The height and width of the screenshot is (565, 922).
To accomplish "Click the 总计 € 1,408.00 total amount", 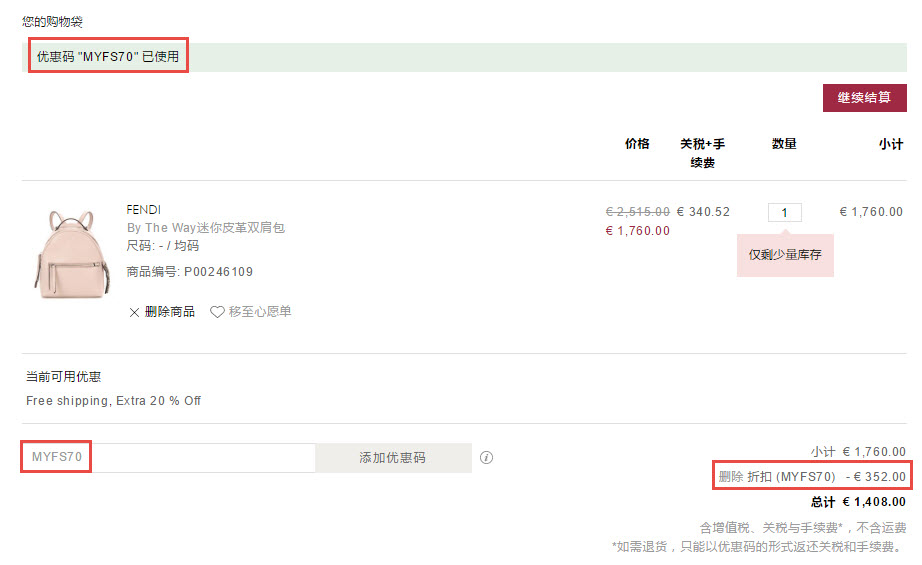I will 858,502.
